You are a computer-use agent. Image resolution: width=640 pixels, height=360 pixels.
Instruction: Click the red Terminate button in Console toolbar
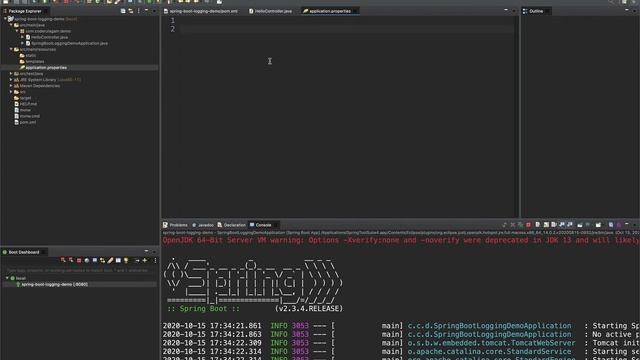tap(528, 225)
